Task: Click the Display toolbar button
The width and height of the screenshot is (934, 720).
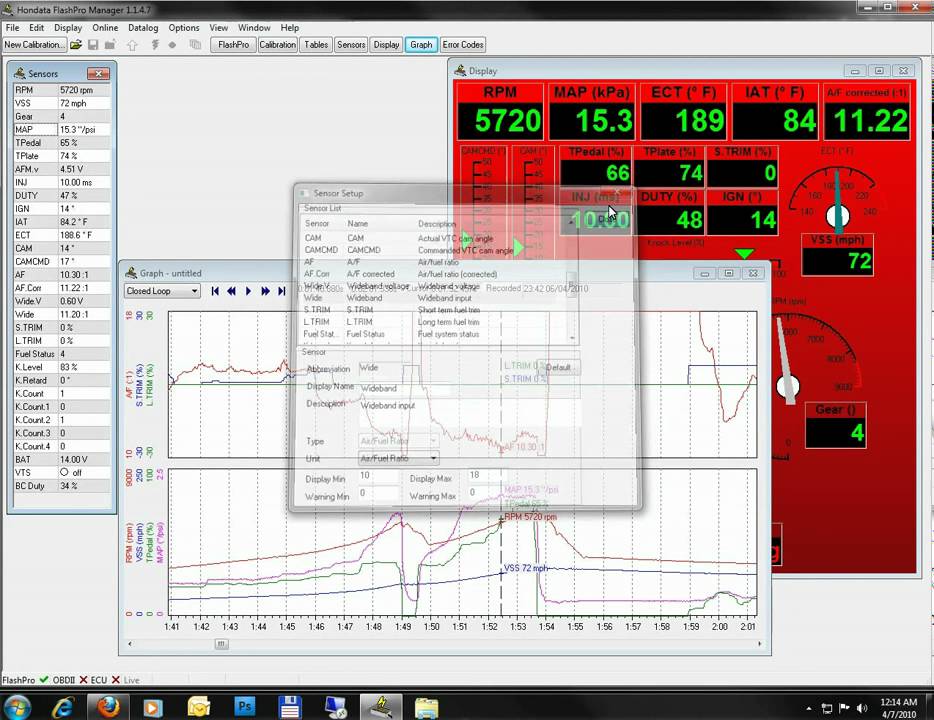Action: coord(386,45)
